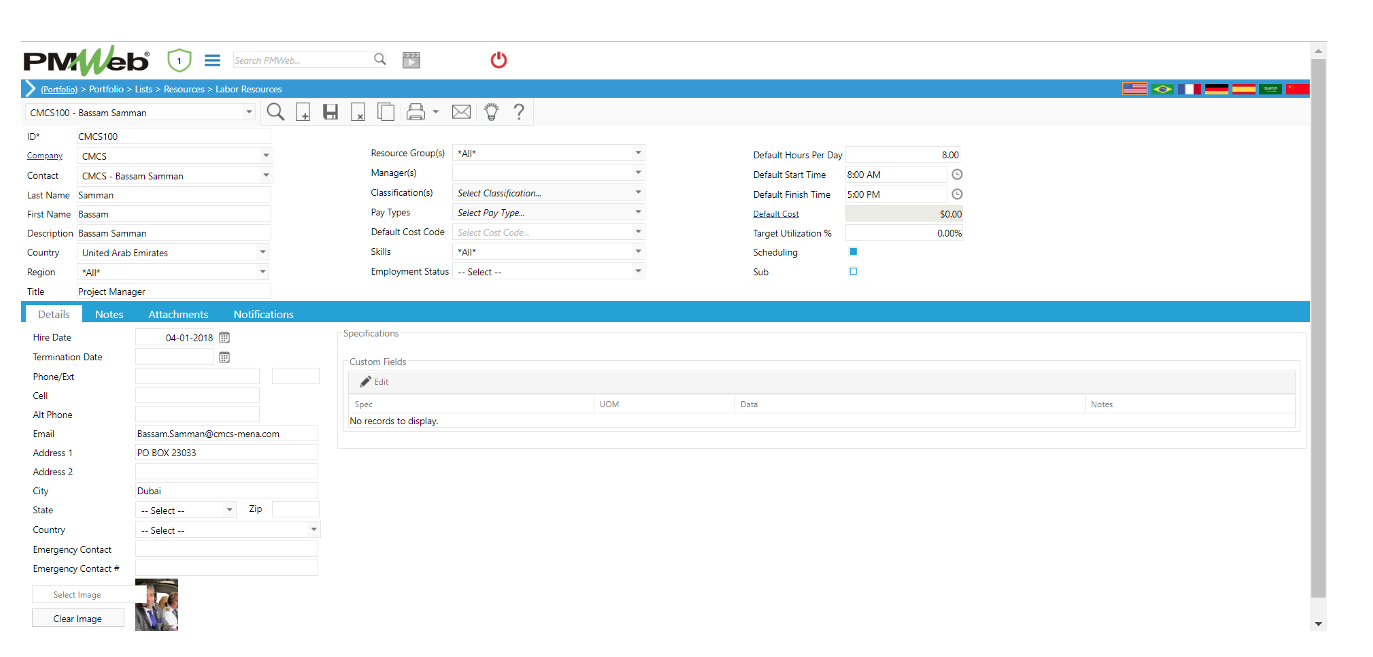Open Default Start Time clock picker

point(957,175)
